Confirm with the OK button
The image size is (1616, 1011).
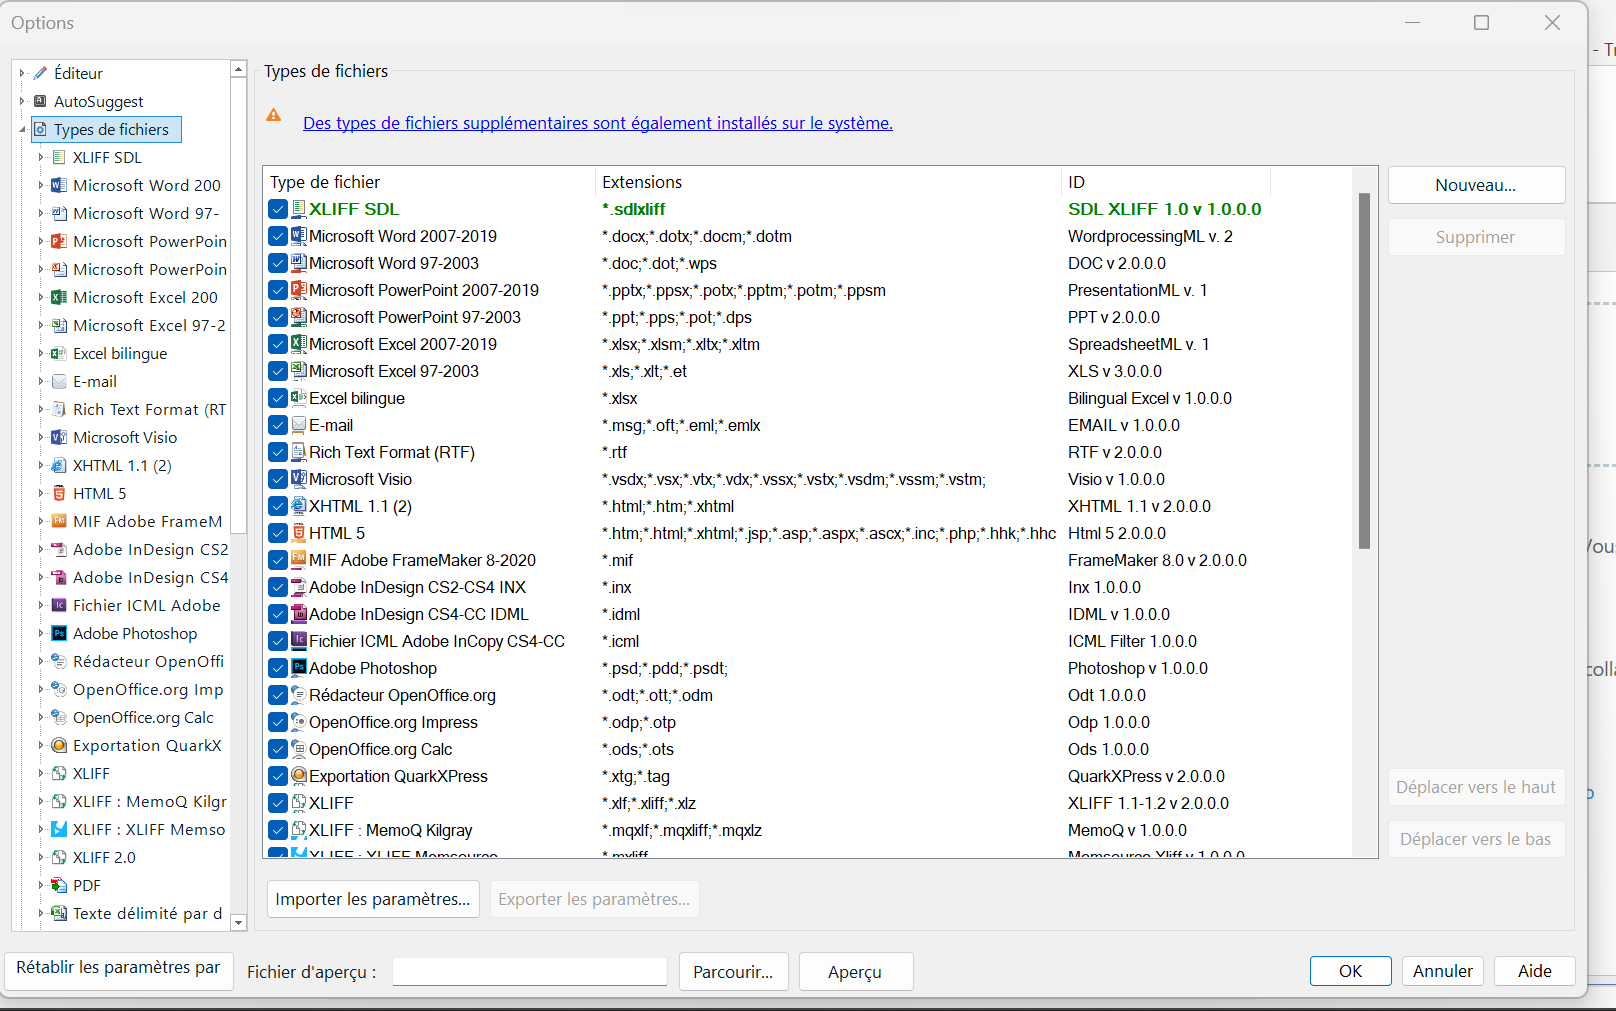pyautogui.click(x=1350, y=971)
